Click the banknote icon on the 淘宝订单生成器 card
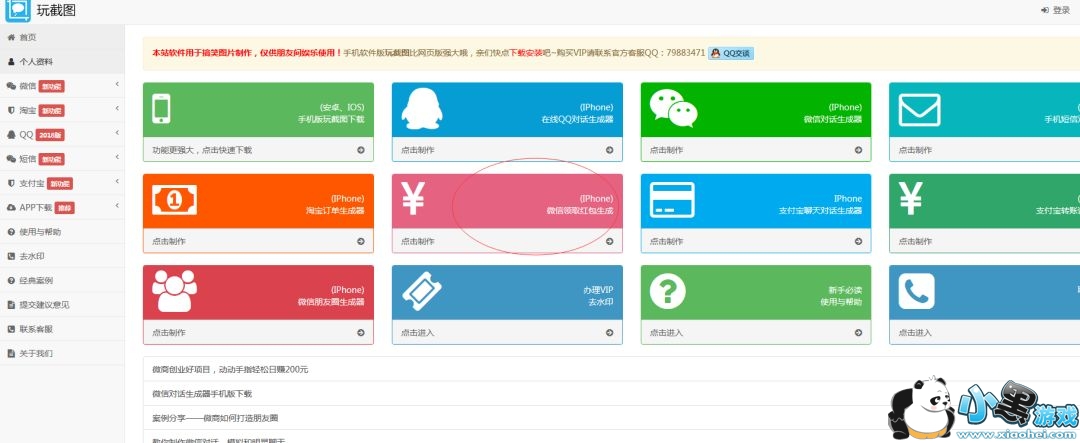 click(x=174, y=200)
